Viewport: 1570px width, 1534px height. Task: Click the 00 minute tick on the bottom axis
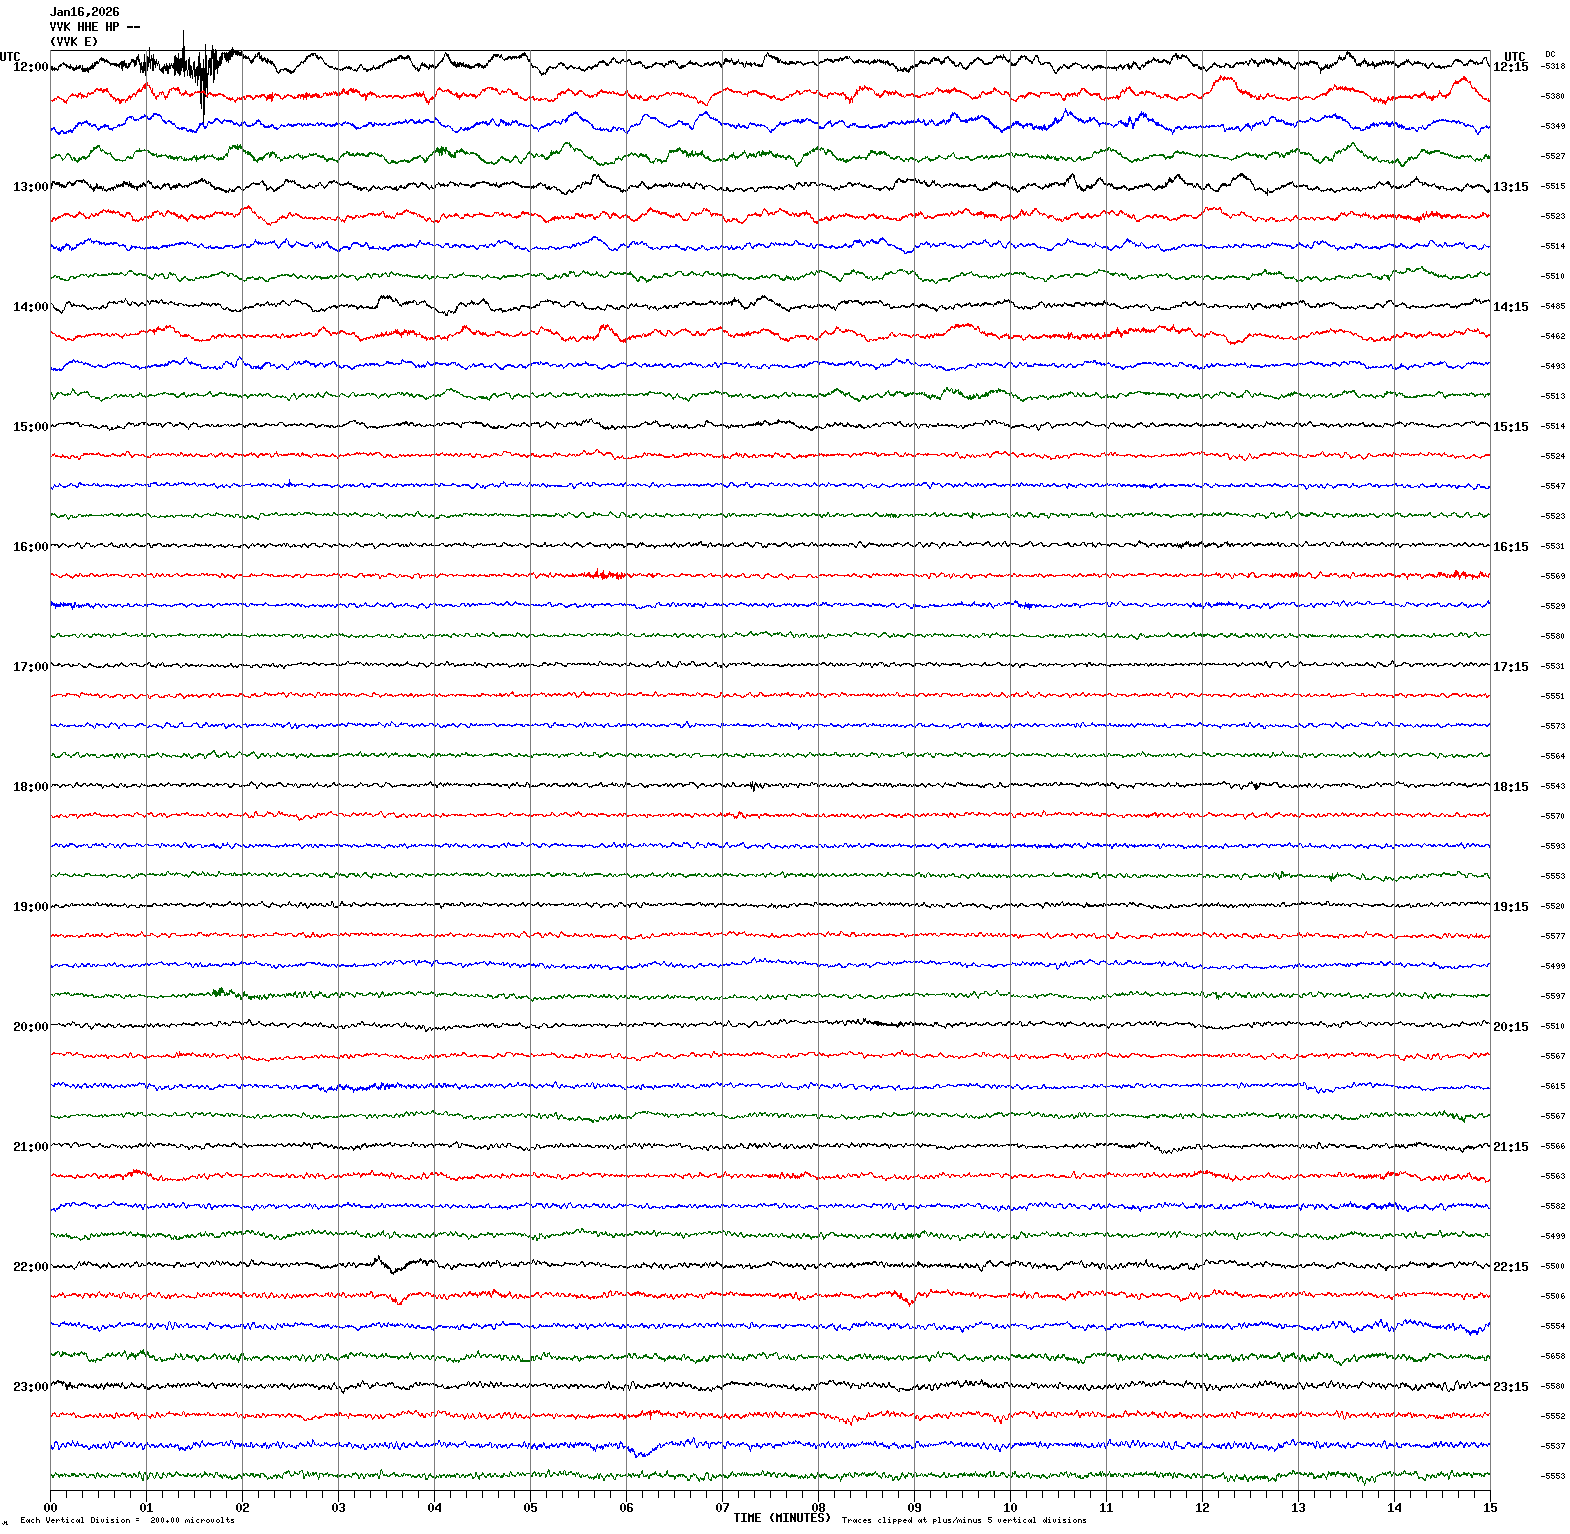coord(50,1508)
